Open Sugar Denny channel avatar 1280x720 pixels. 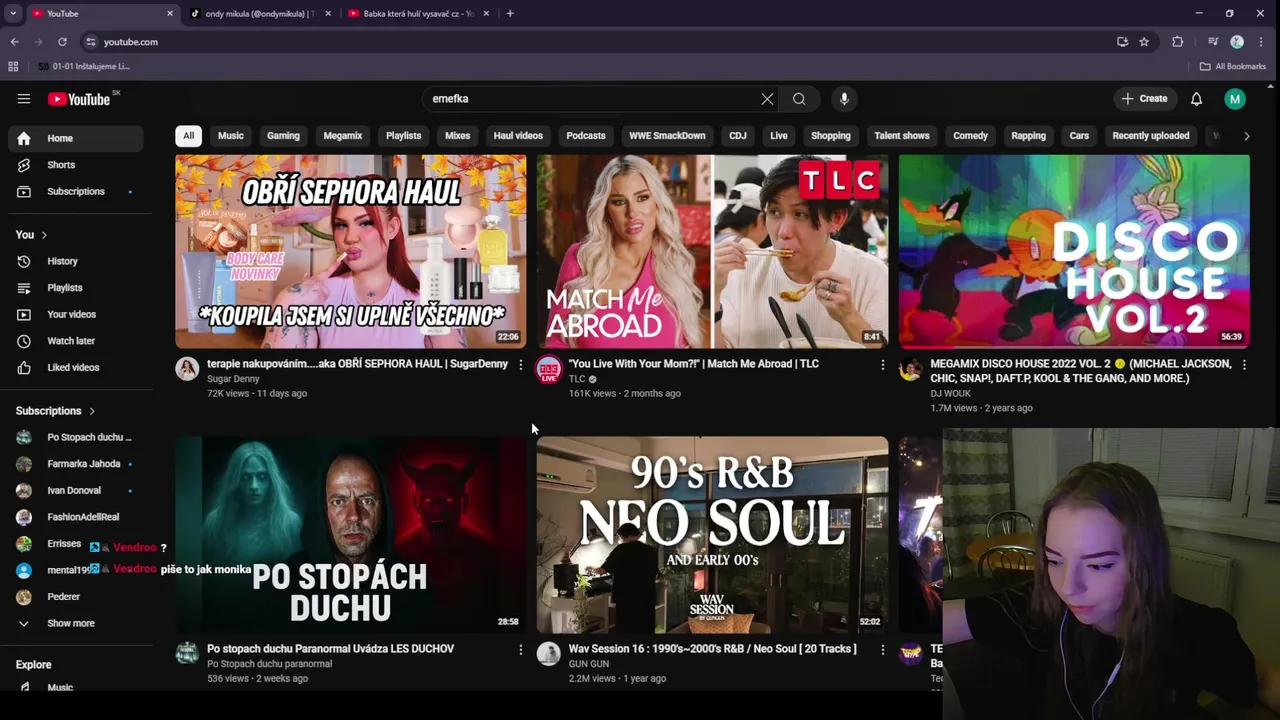tap(187, 369)
